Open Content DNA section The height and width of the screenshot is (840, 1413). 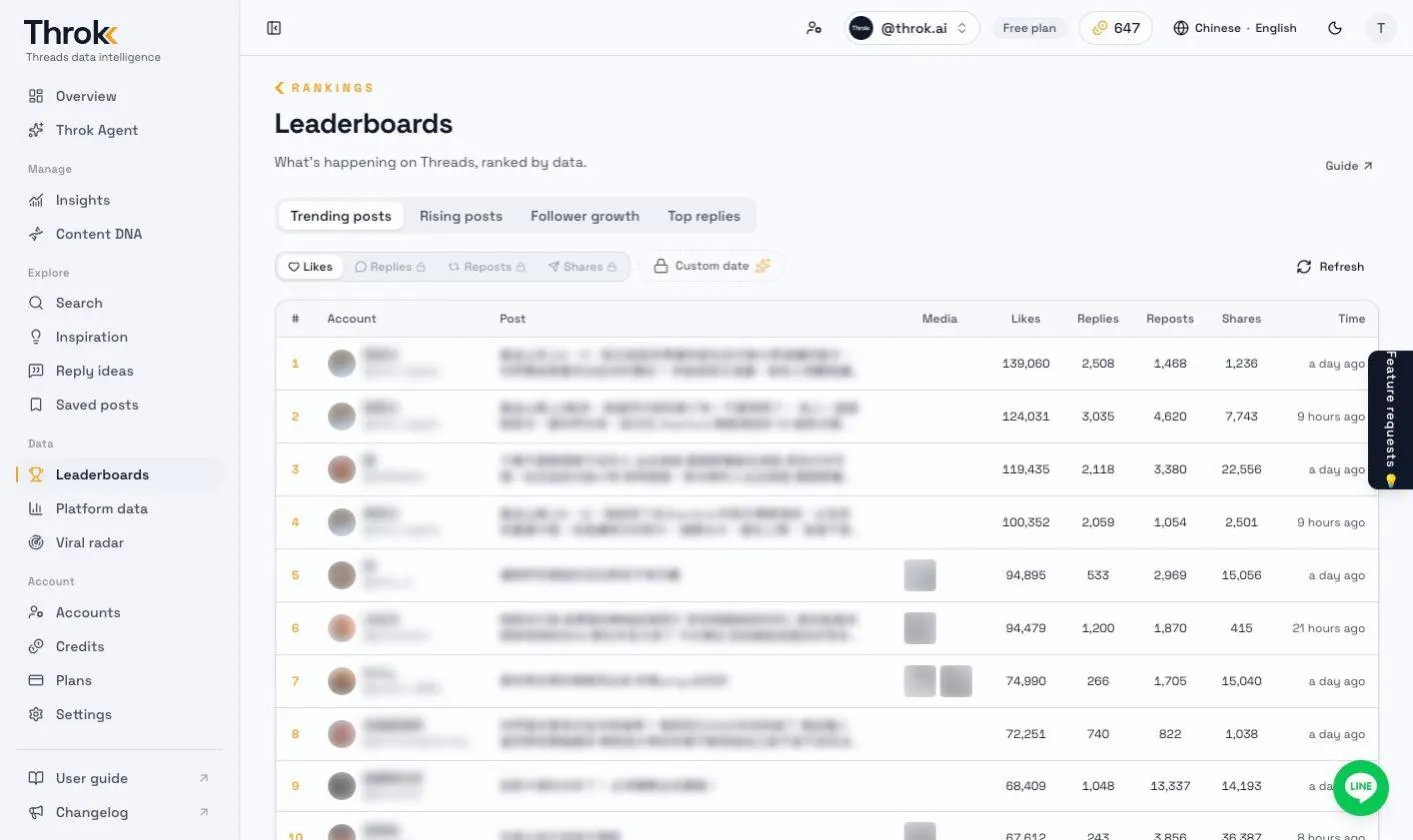pyautogui.click(x=120, y=234)
